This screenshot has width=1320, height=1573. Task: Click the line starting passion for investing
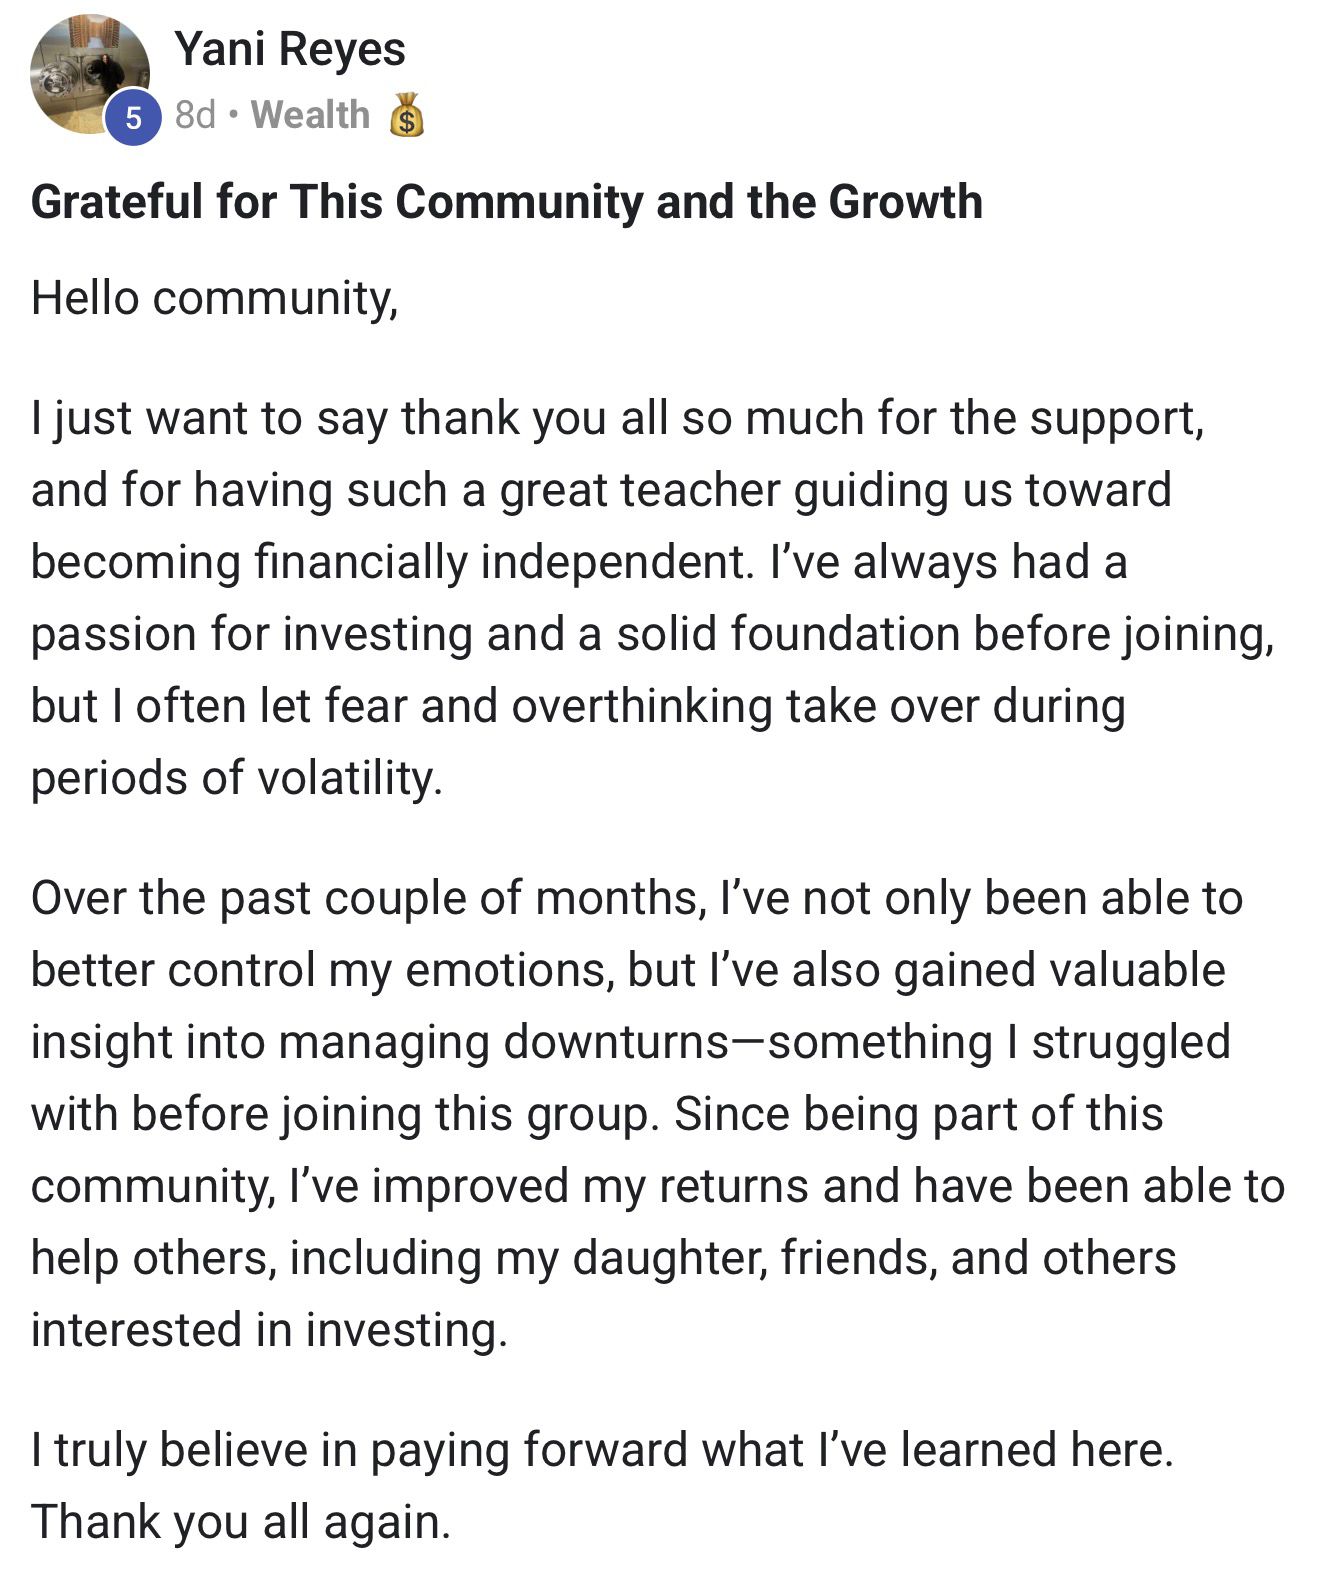click(652, 634)
